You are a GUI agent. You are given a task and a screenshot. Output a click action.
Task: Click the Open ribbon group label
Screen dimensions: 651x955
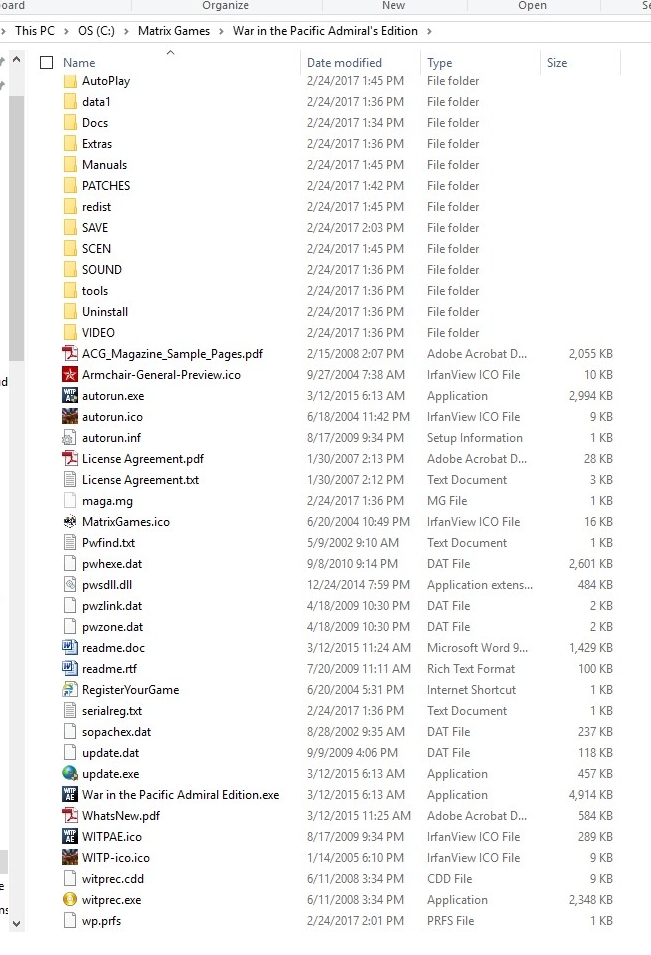(532, 5)
